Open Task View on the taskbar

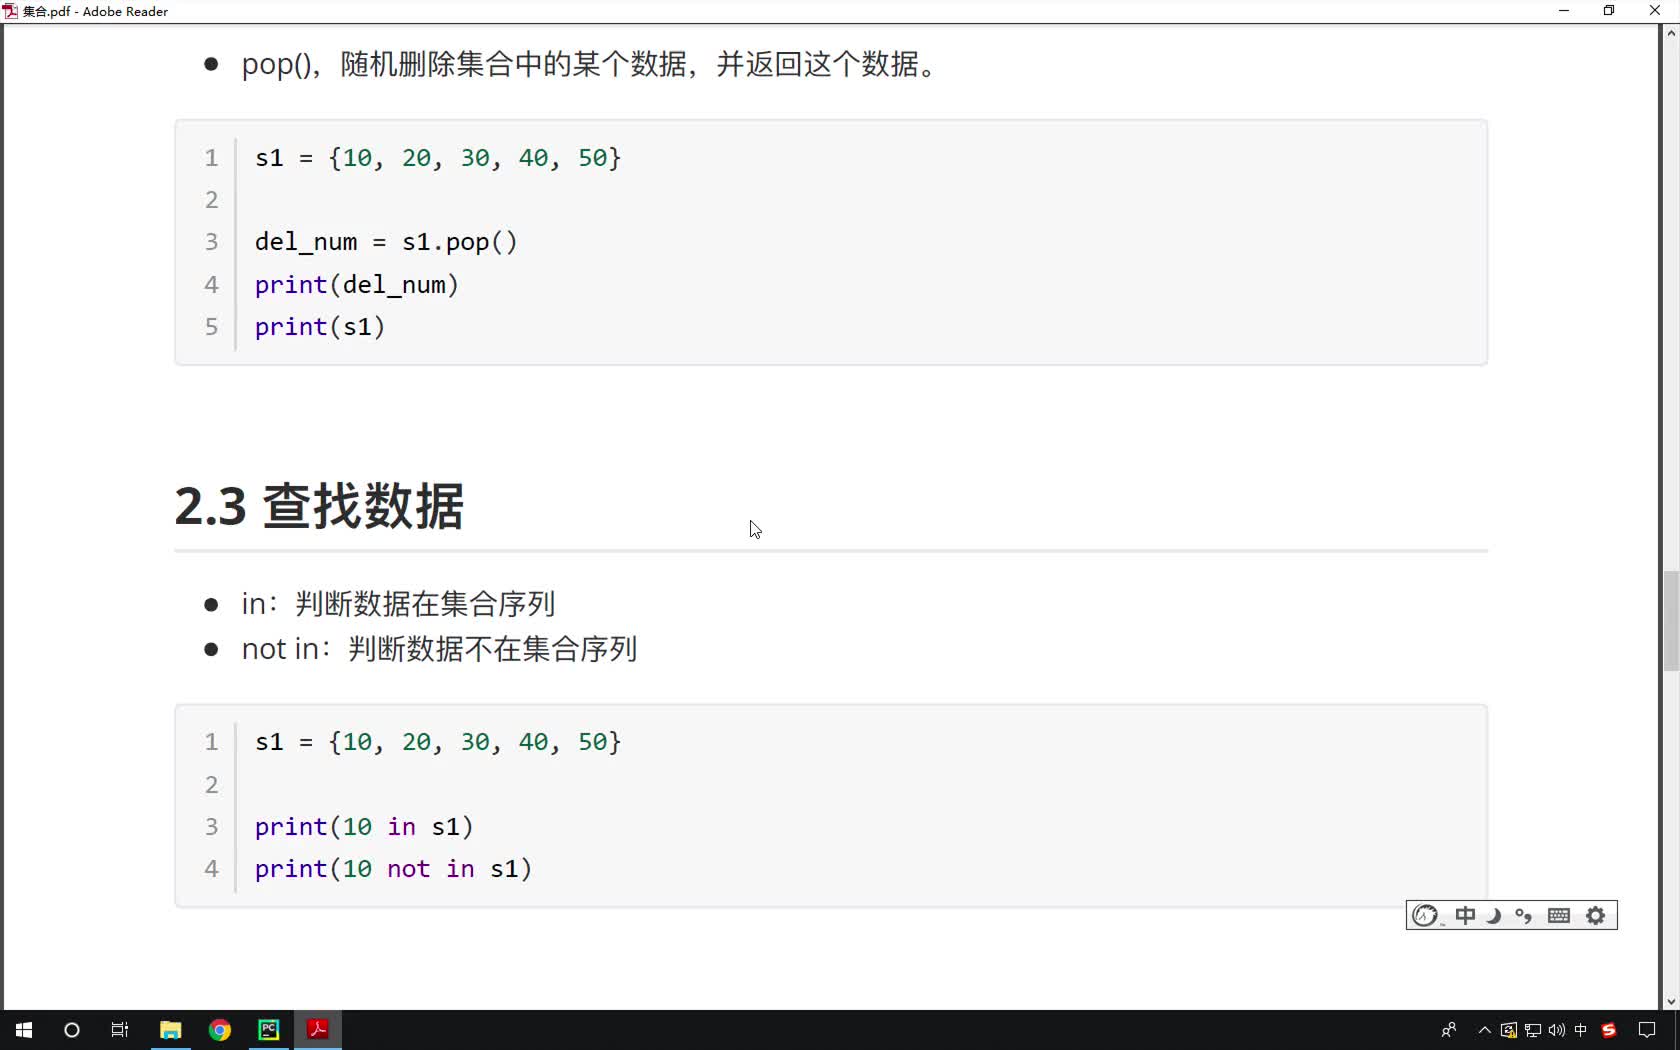point(120,1030)
